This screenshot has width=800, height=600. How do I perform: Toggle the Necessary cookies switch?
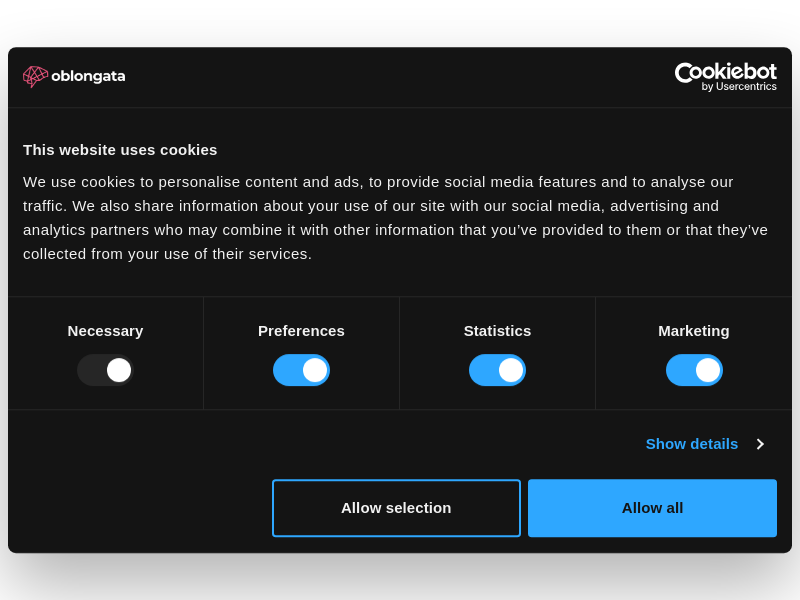(105, 370)
